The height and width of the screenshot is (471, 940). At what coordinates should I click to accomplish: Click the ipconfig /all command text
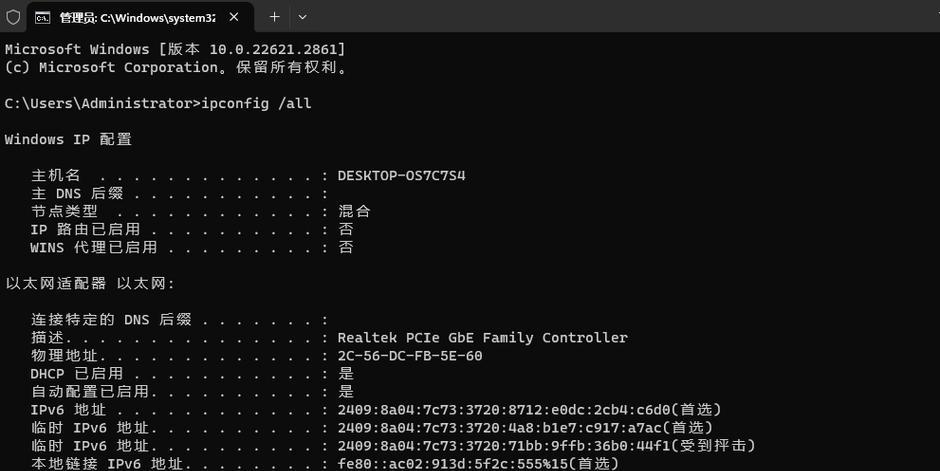tap(257, 103)
